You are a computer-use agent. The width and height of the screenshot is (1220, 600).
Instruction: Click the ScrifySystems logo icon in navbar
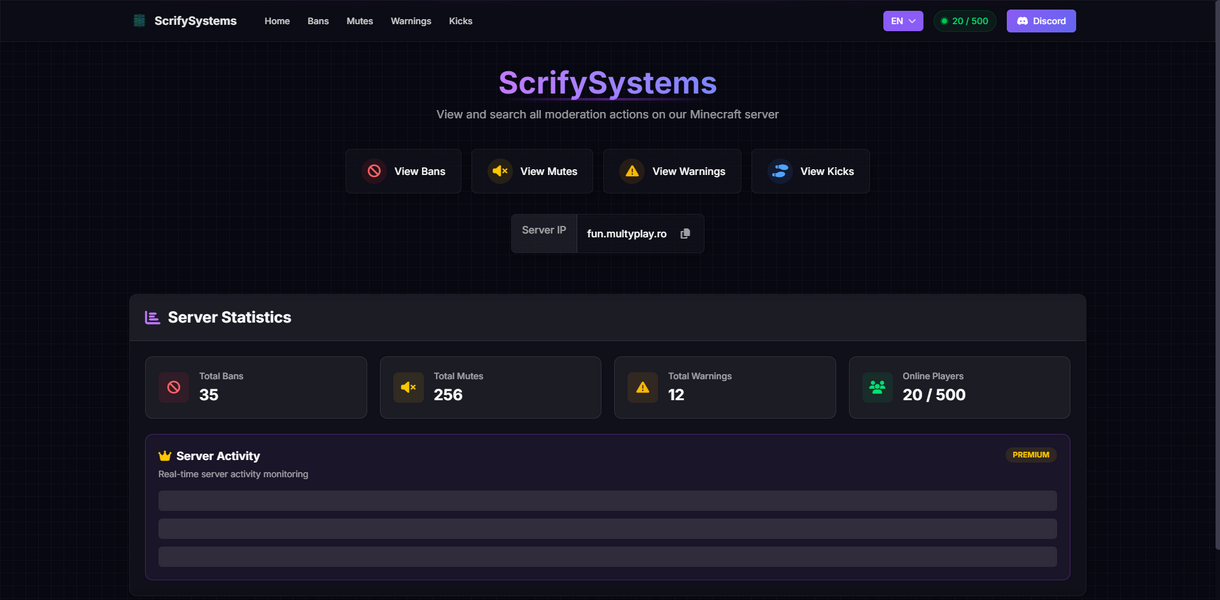click(139, 21)
